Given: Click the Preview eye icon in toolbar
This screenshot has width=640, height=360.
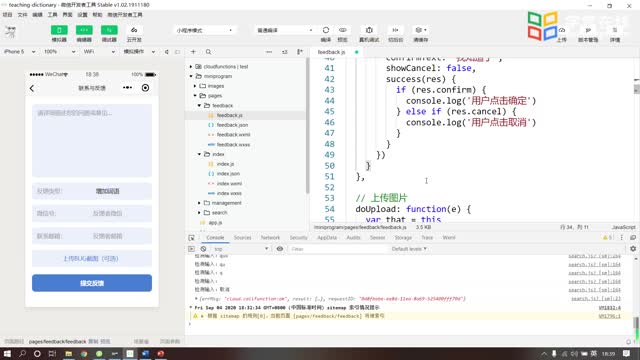Looking at the screenshot, I should click(342, 30).
